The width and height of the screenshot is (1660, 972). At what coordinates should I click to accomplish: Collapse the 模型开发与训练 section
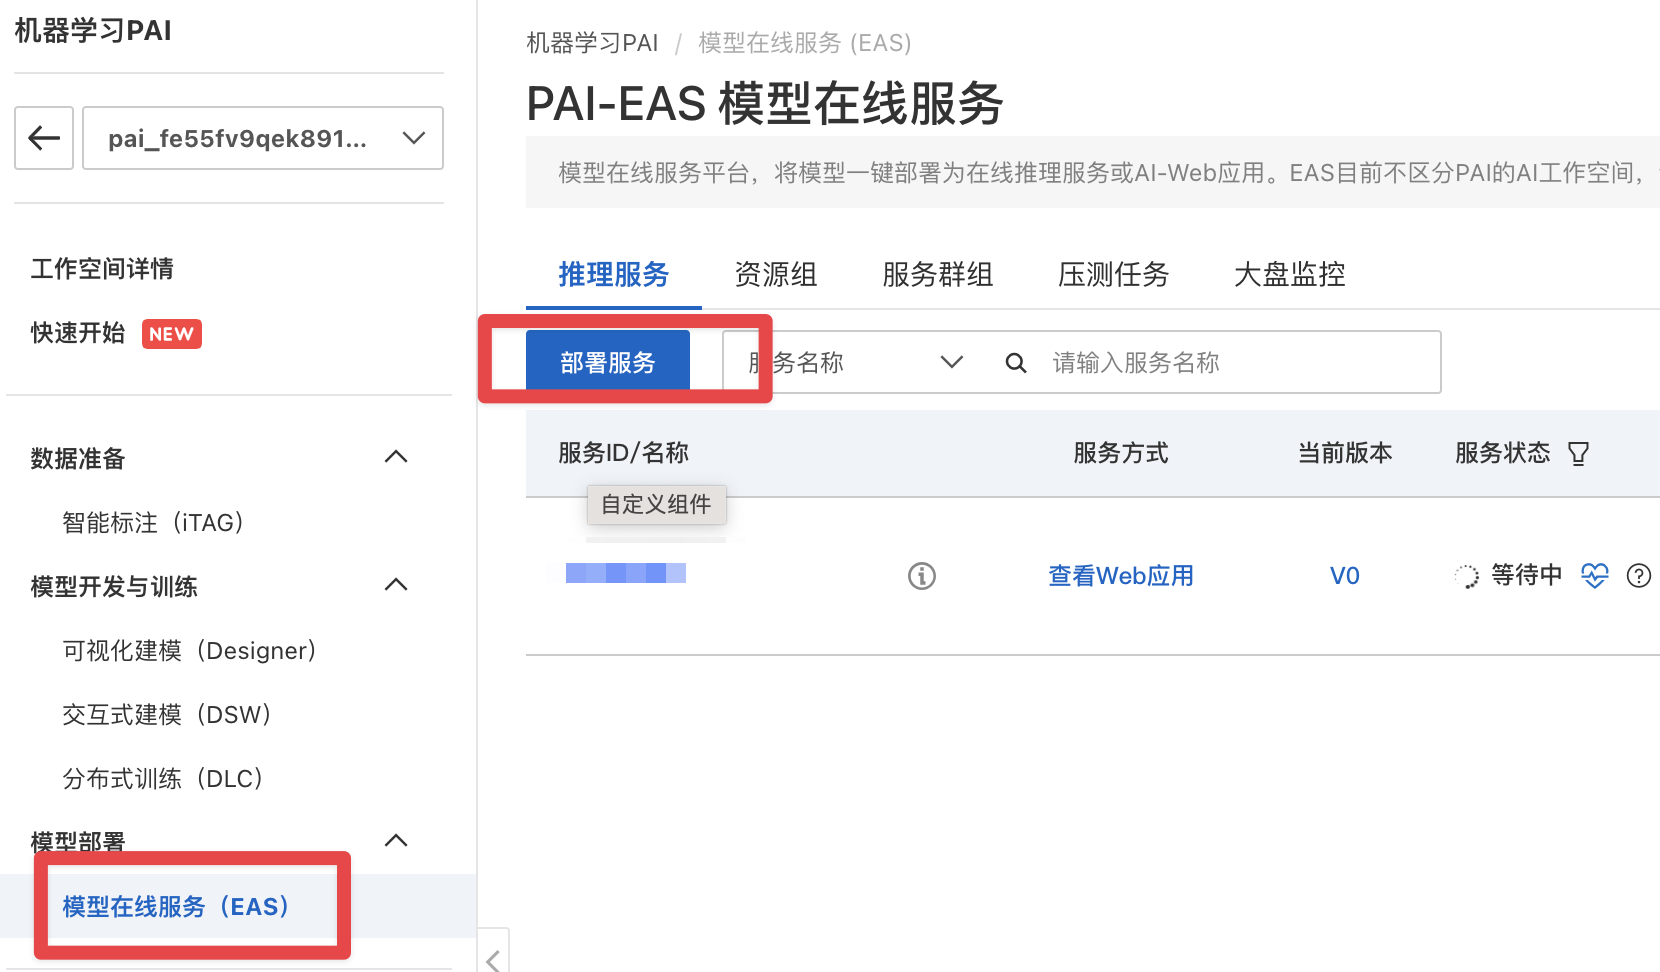pos(396,585)
